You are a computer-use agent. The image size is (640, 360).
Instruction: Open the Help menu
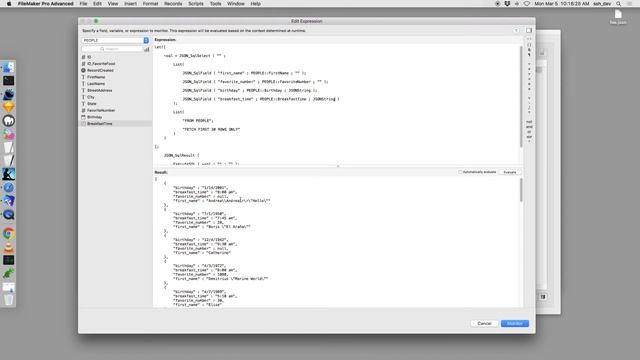click(x=256, y=4)
